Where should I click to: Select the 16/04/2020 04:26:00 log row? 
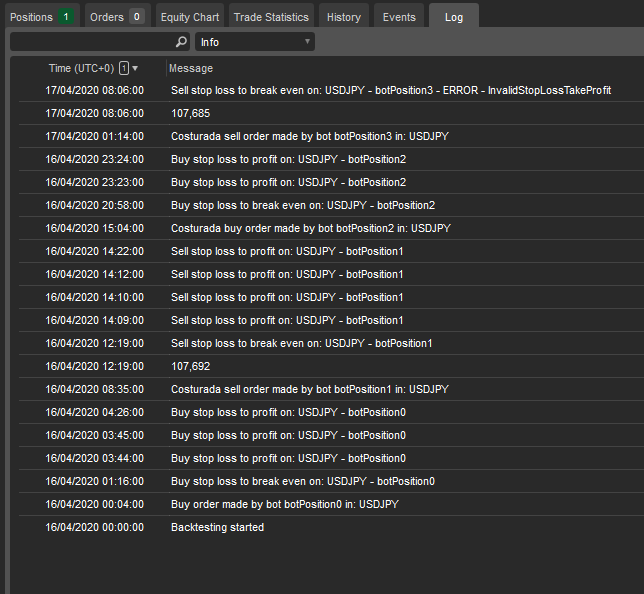pos(331,412)
